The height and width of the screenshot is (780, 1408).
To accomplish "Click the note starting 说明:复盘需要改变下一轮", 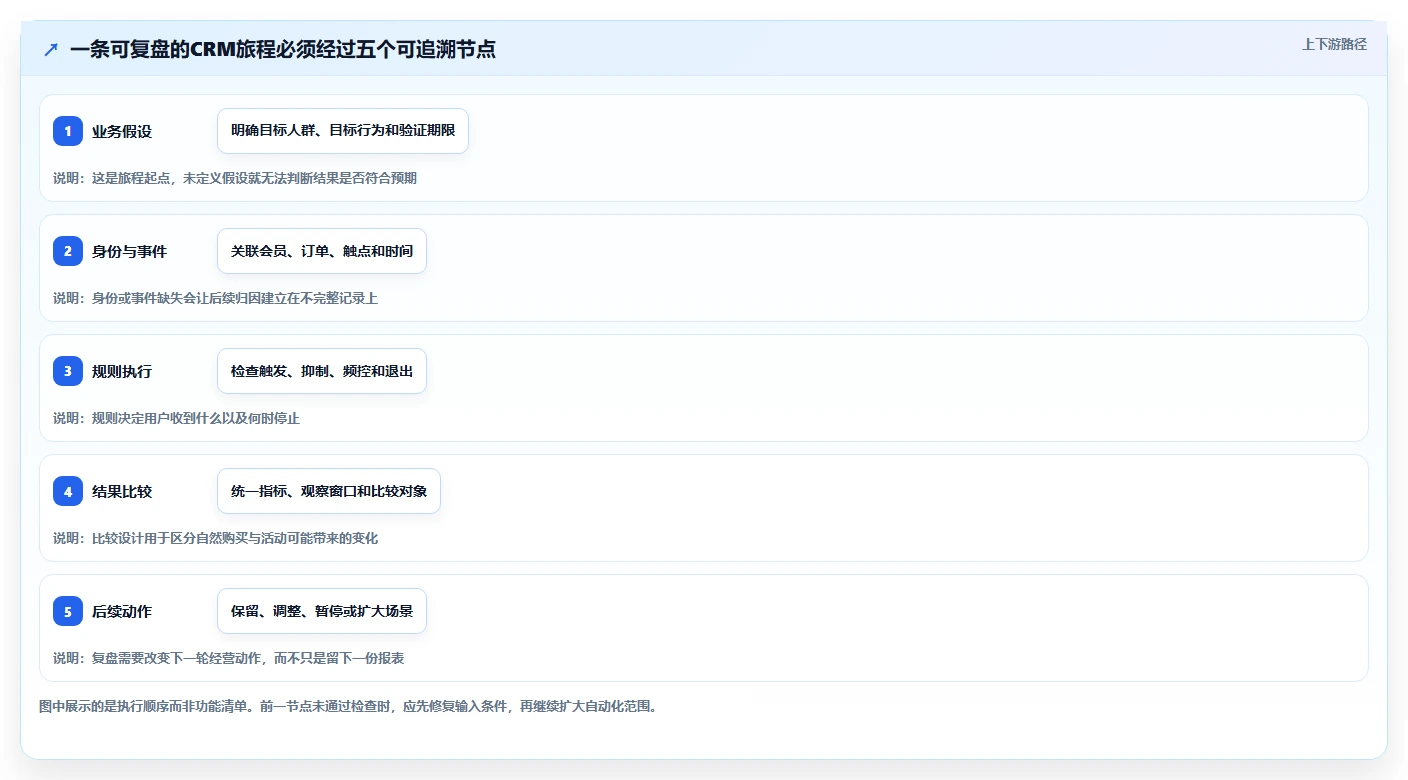I will (228, 658).
